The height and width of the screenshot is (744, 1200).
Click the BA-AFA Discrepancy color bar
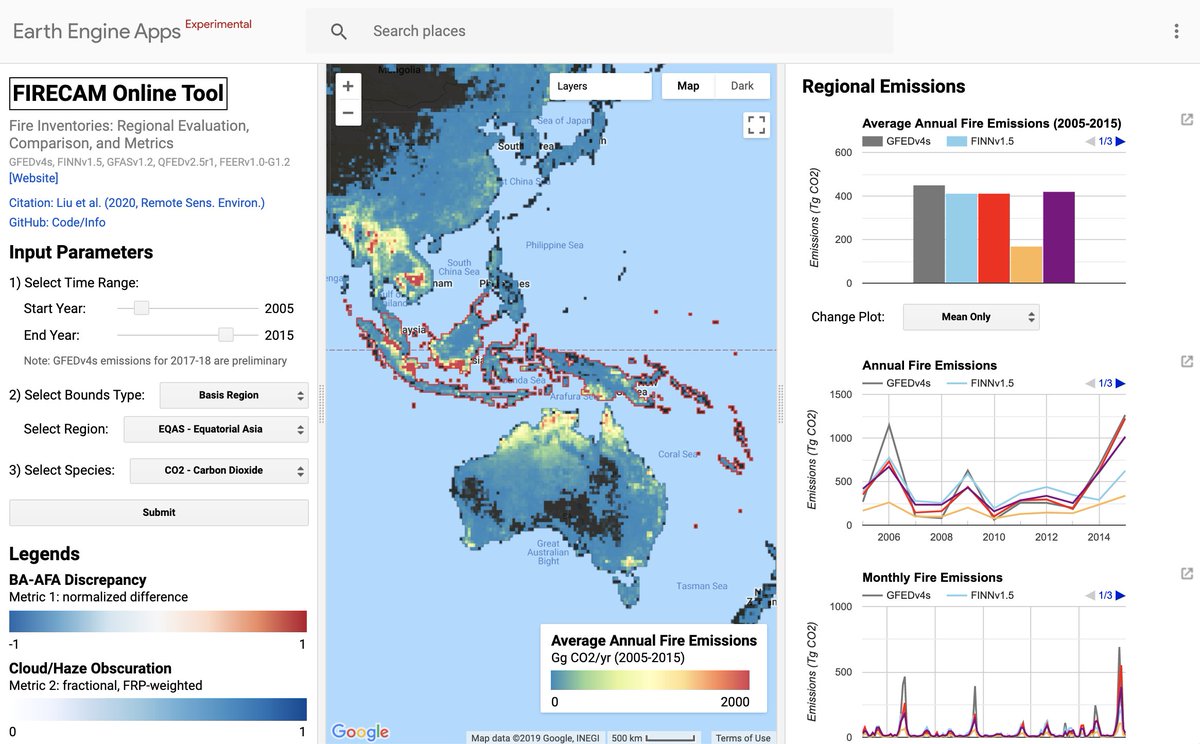tap(158, 621)
